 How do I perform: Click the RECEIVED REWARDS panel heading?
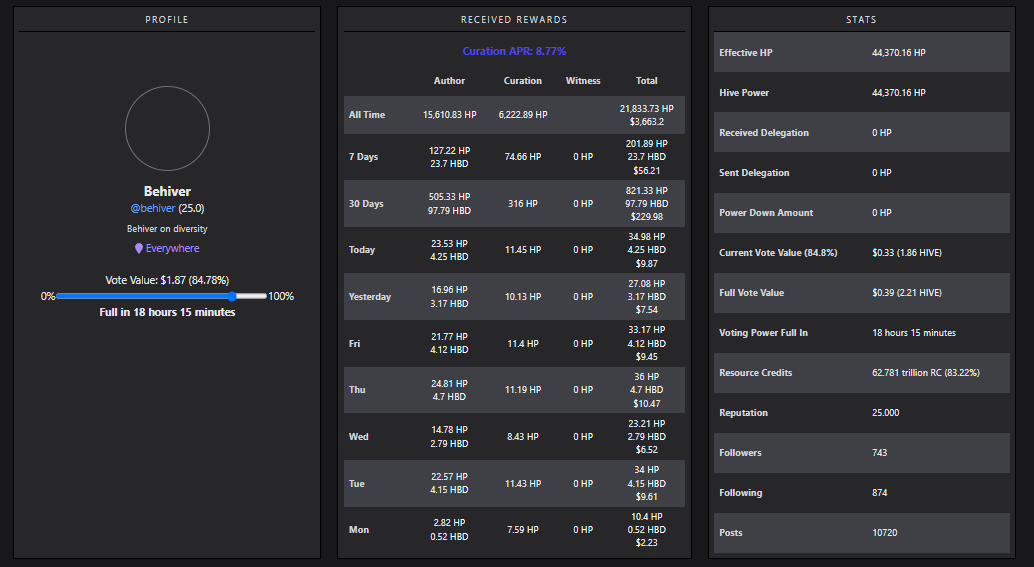pos(514,20)
